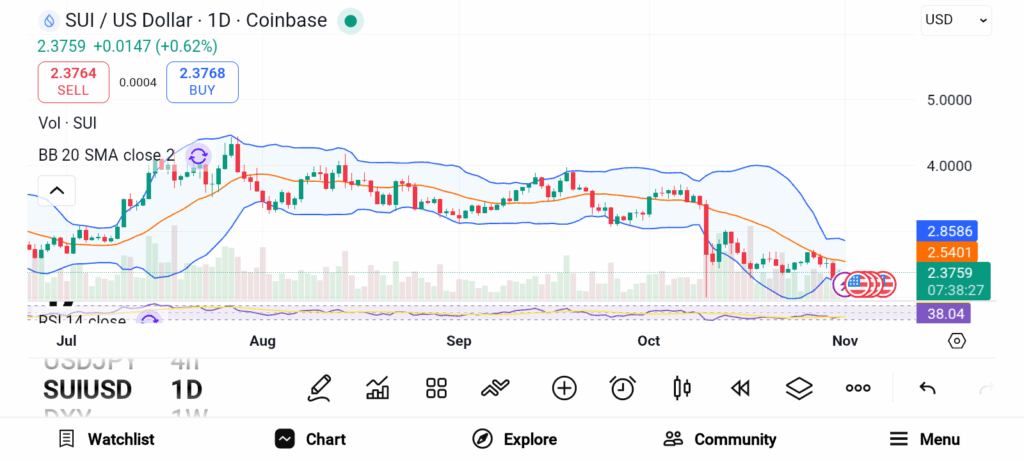Collapse the indicator legend chevron
This screenshot has width=1024, height=461.
[57, 190]
